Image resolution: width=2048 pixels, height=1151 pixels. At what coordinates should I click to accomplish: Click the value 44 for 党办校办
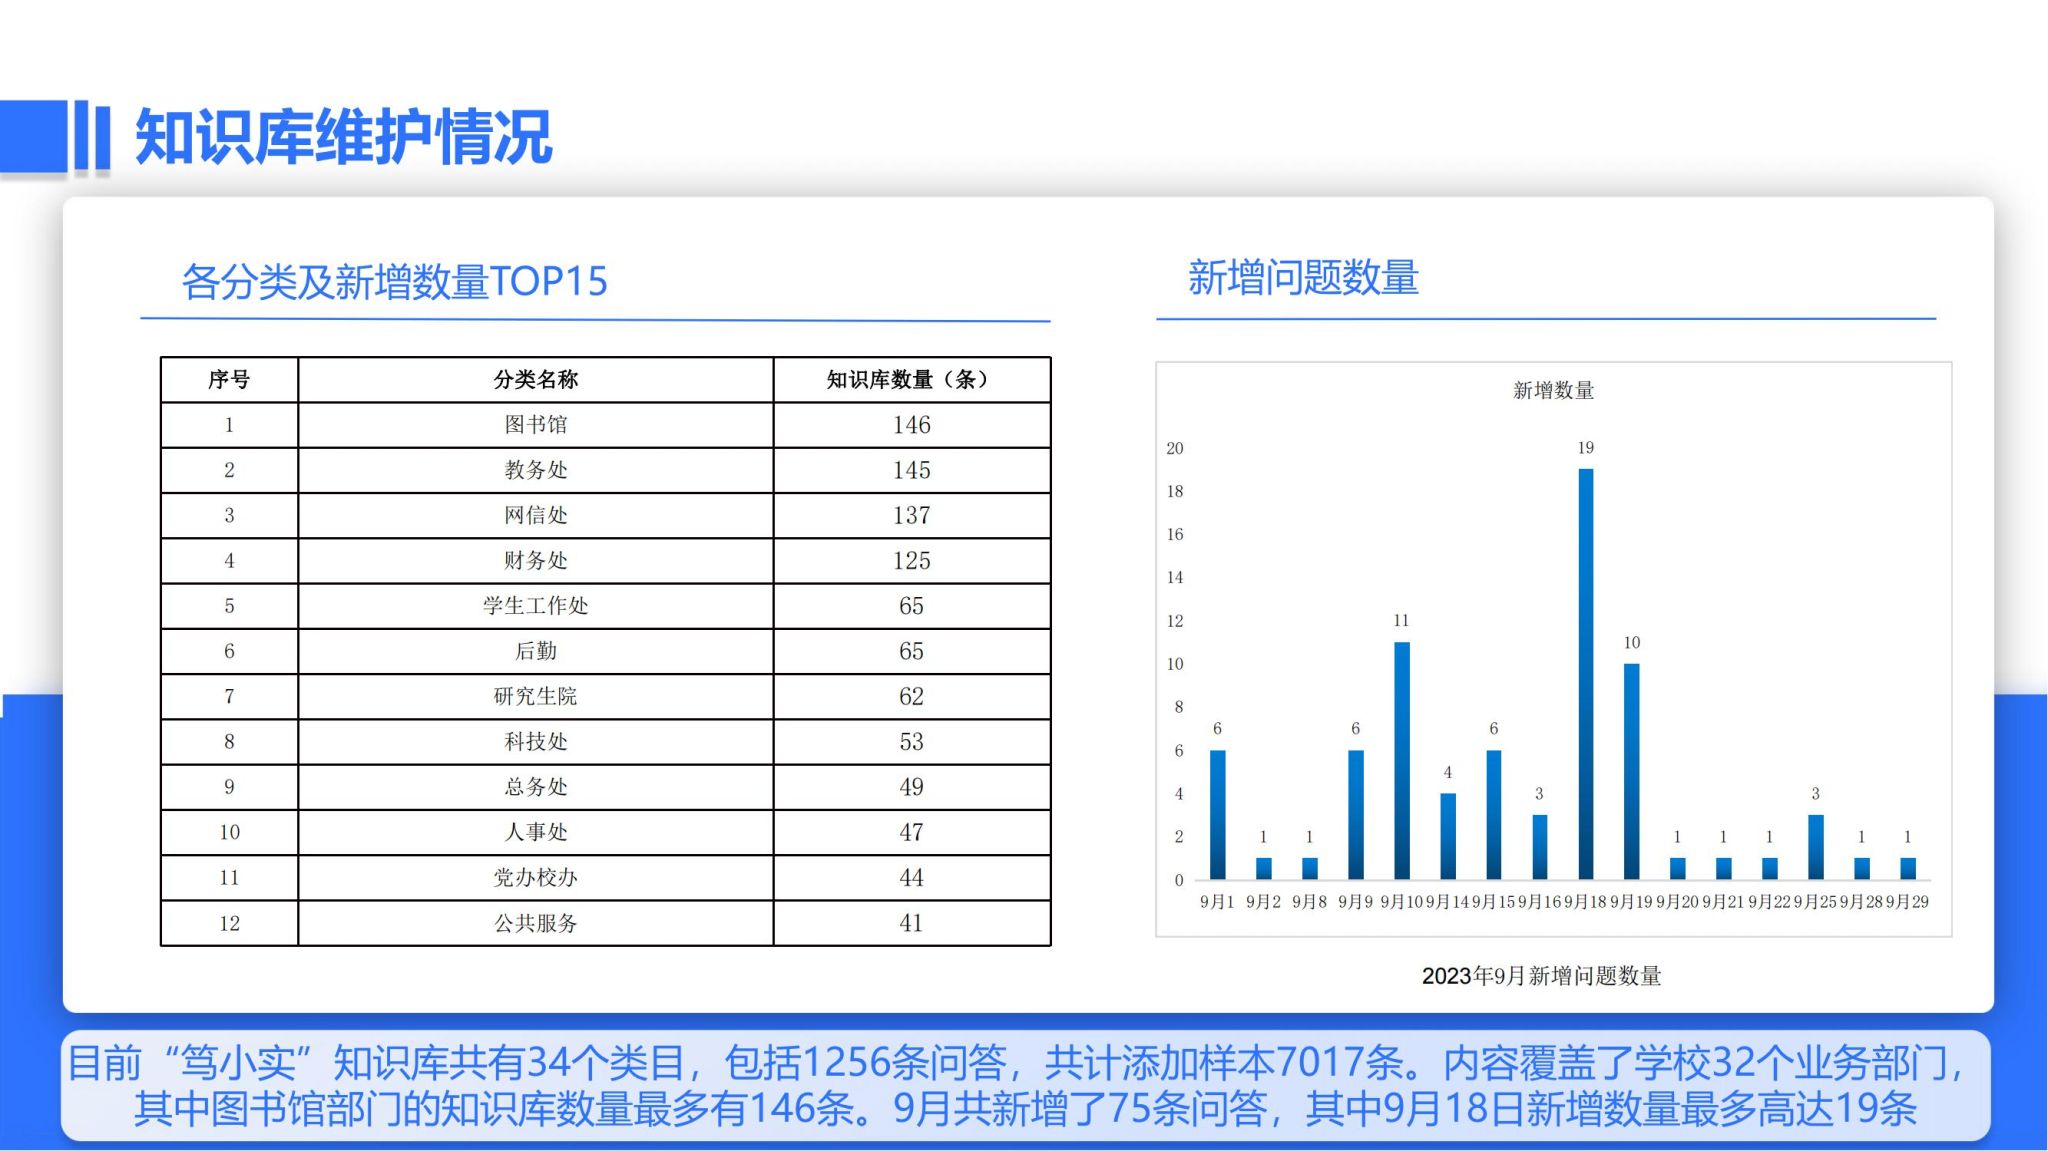[x=911, y=878]
